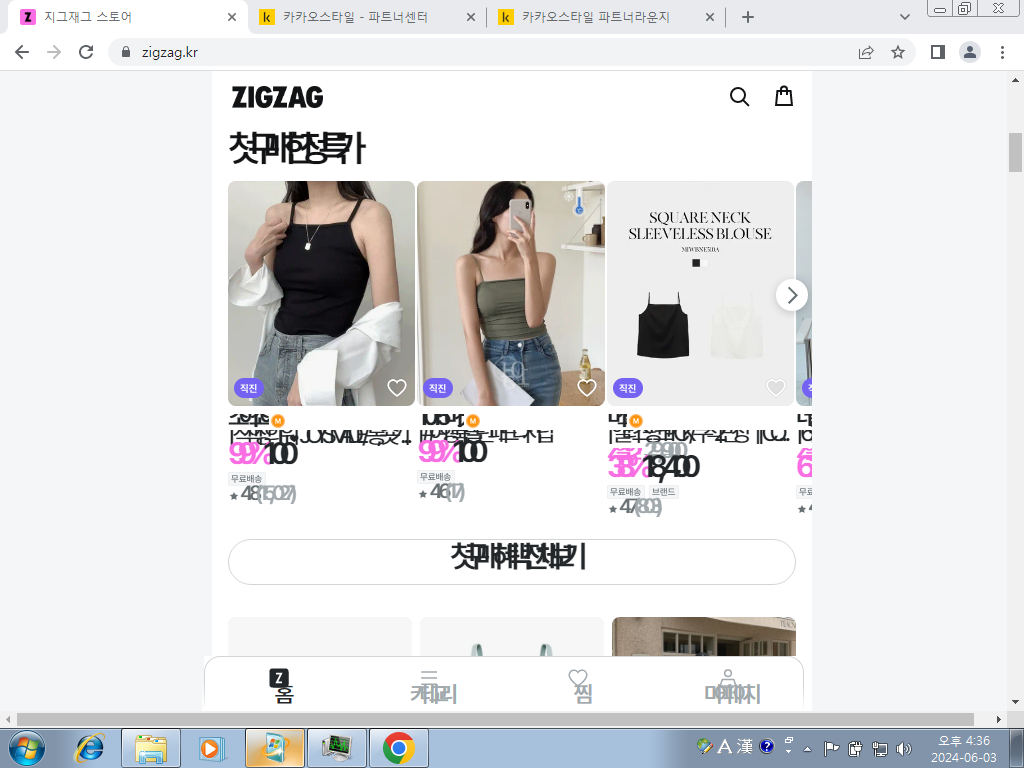Click the 18,400 price on blouse product
The width and height of the screenshot is (1024, 768).
tap(671, 467)
